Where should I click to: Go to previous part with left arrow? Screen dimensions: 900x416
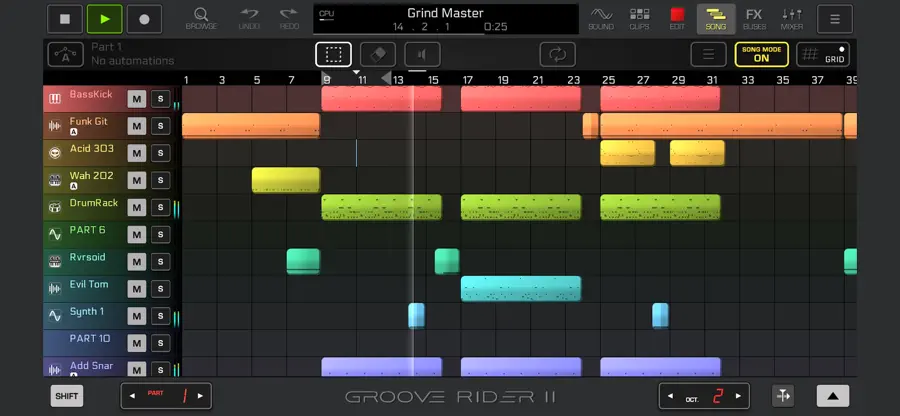(133, 396)
